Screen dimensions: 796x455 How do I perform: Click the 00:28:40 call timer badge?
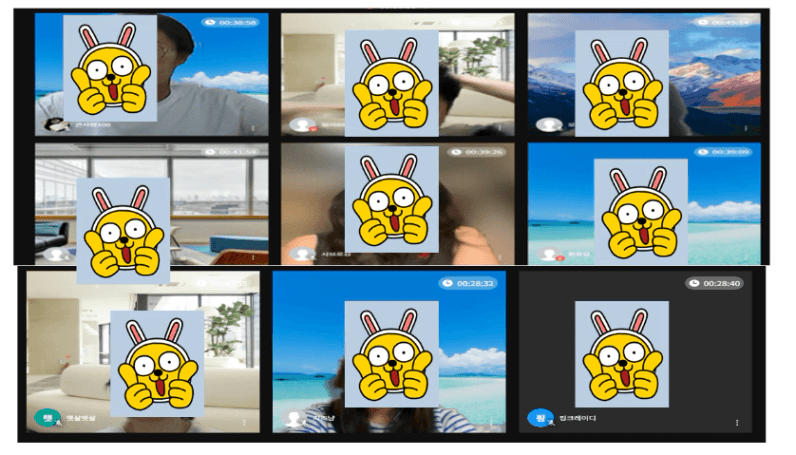click(715, 283)
